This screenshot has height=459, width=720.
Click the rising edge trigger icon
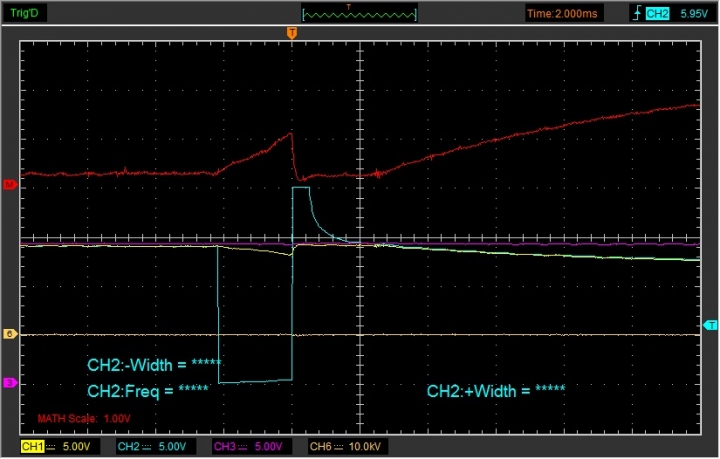click(x=637, y=14)
